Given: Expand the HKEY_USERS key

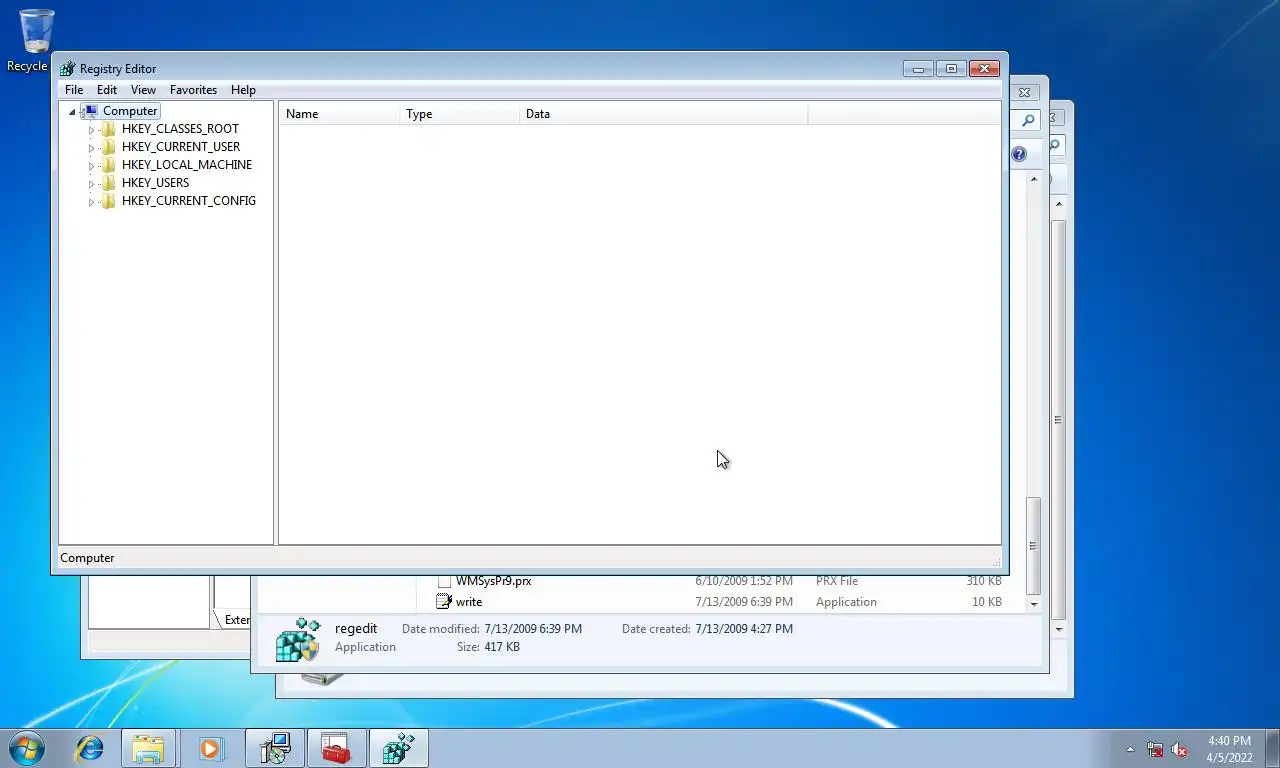Looking at the screenshot, I should tap(91, 184).
